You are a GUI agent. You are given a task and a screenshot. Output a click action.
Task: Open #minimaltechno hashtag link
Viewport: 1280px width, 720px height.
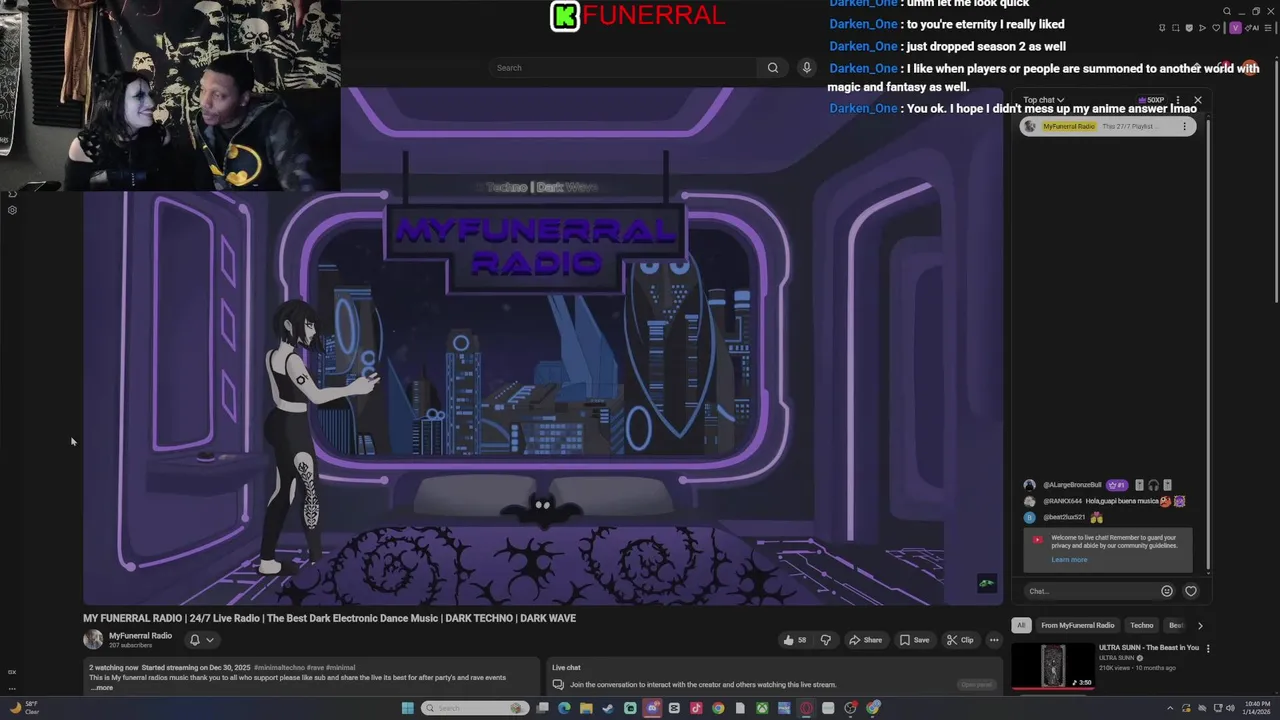point(278,667)
